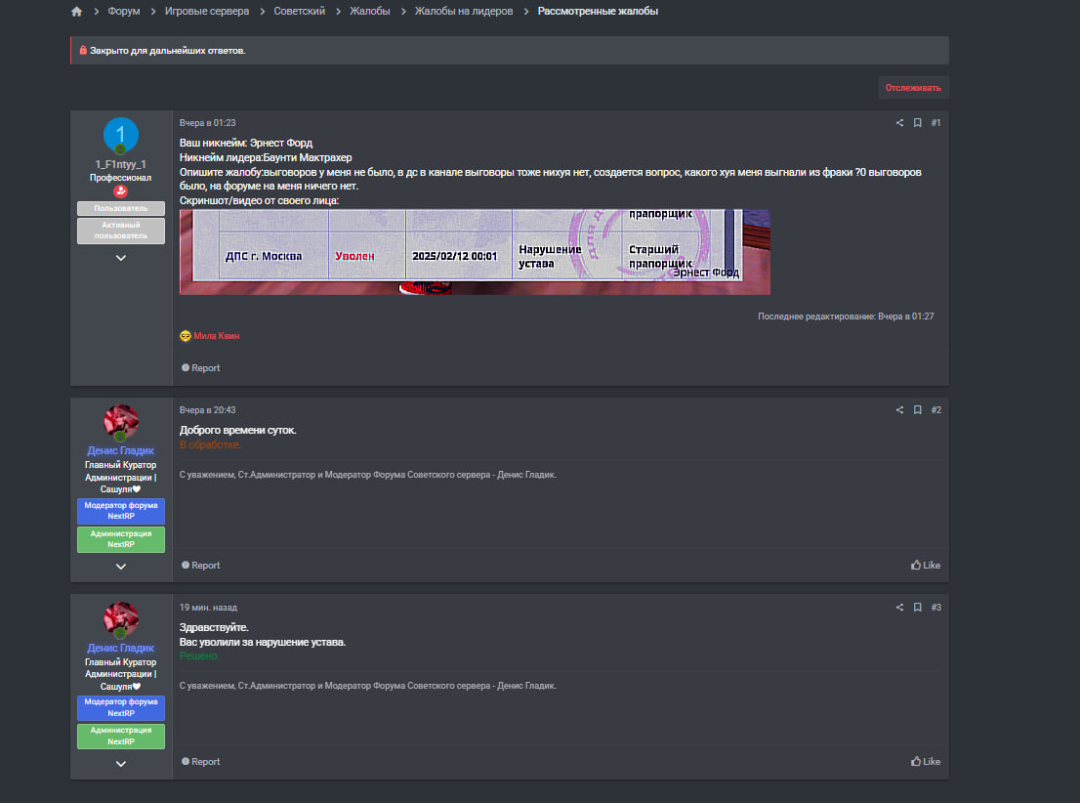Open Жалобы на лидеров breadcrumb

(463, 12)
